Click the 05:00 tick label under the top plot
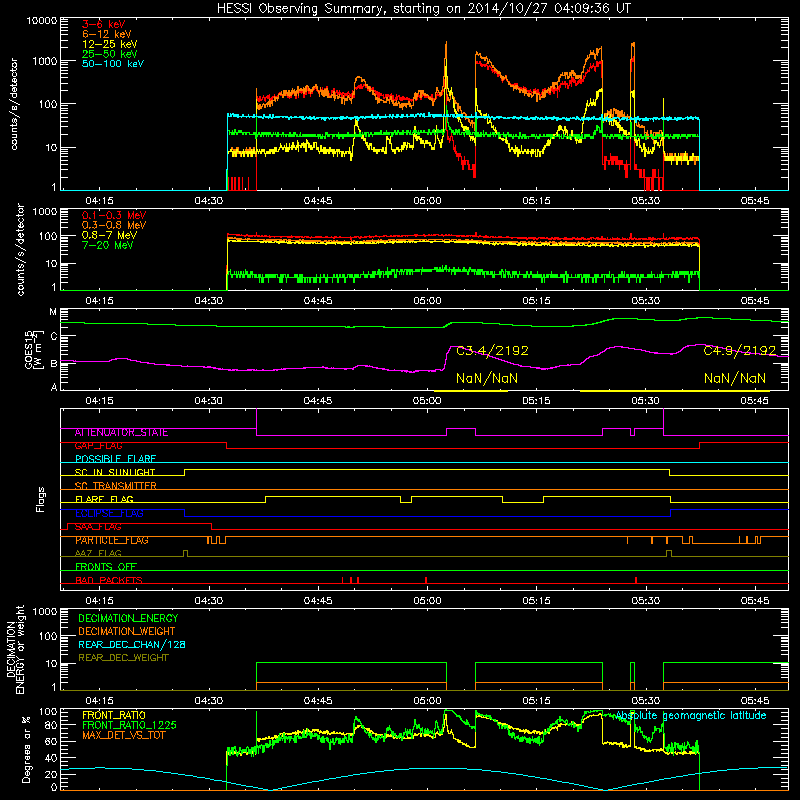 pos(427,201)
